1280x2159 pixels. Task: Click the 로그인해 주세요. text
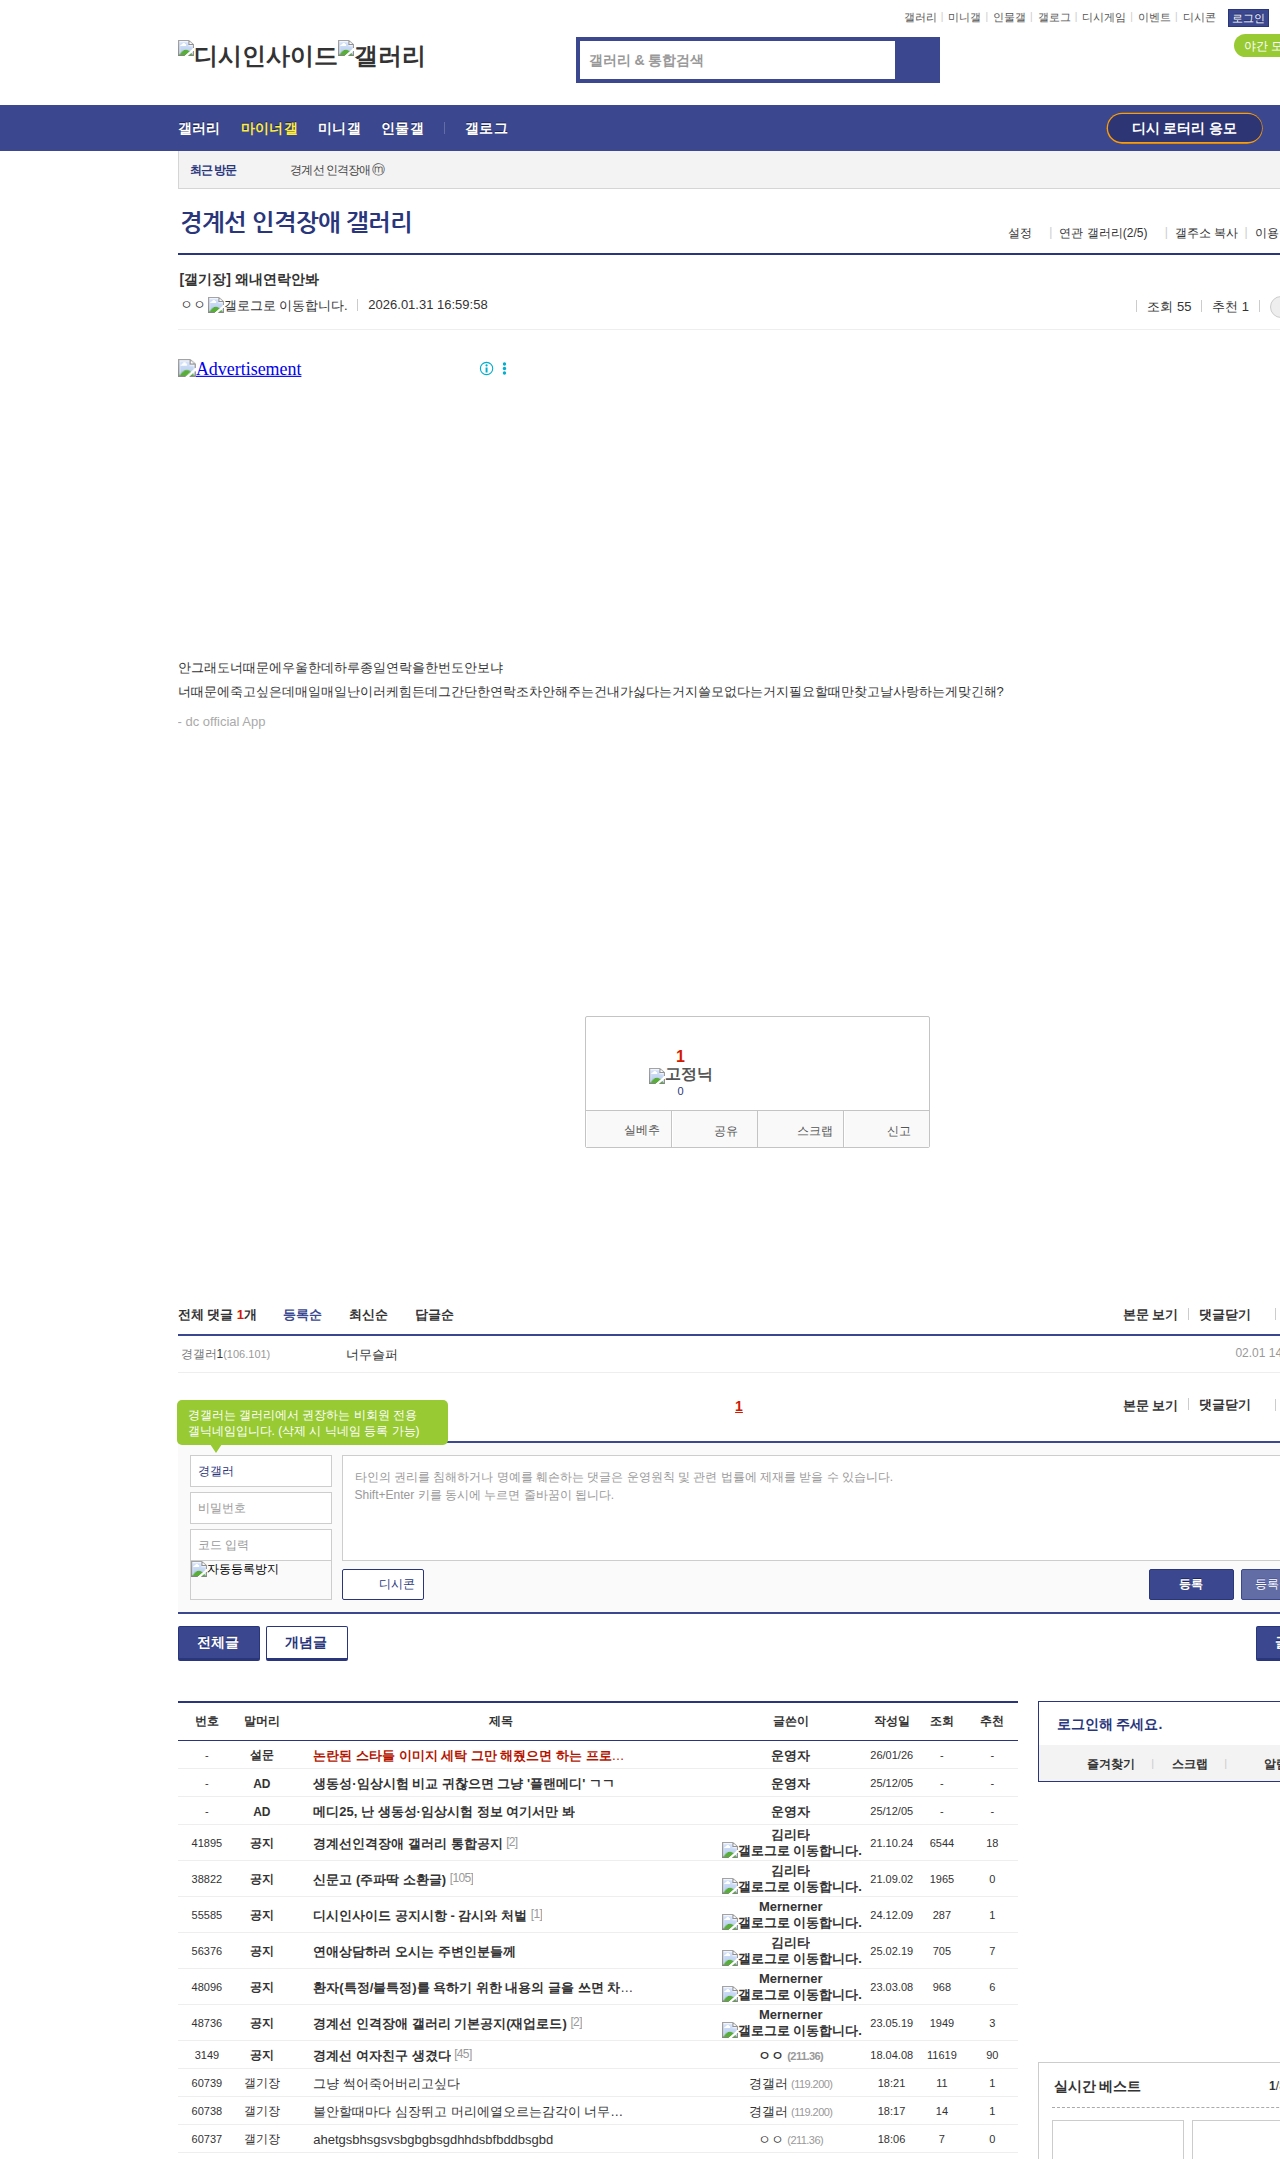[x=1110, y=1724]
